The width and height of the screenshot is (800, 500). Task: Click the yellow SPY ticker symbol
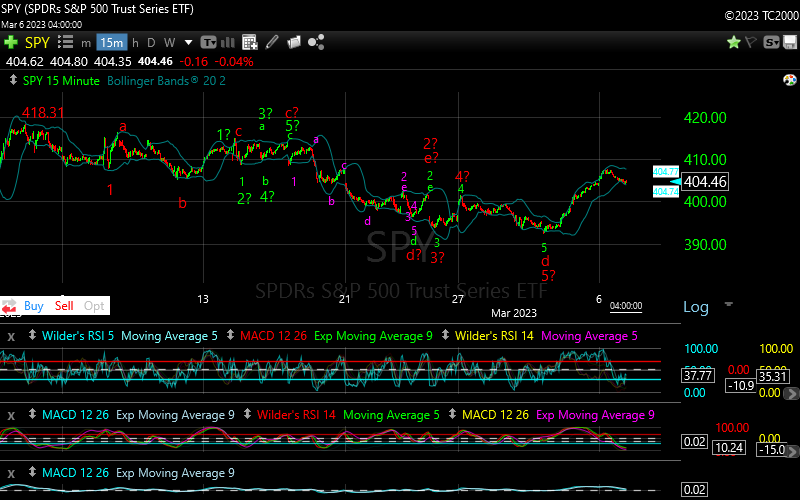tap(37, 43)
